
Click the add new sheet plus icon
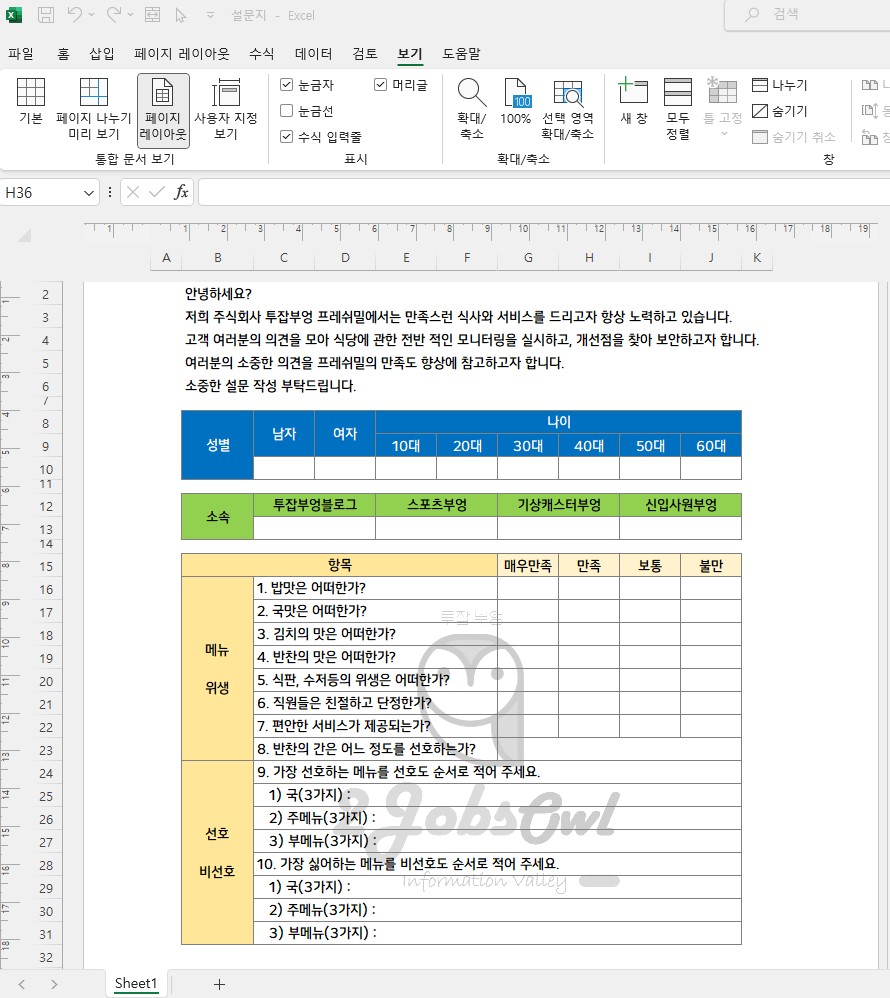tap(220, 984)
